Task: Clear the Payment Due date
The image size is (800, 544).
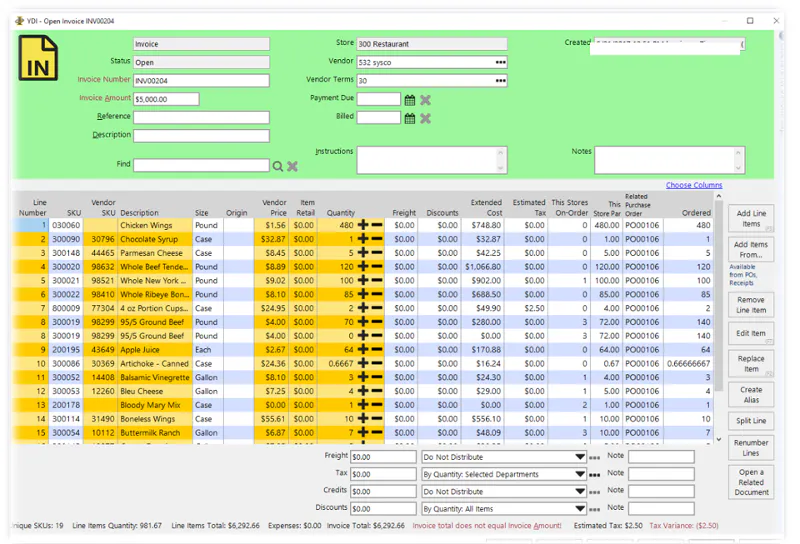Action: [425, 100]
